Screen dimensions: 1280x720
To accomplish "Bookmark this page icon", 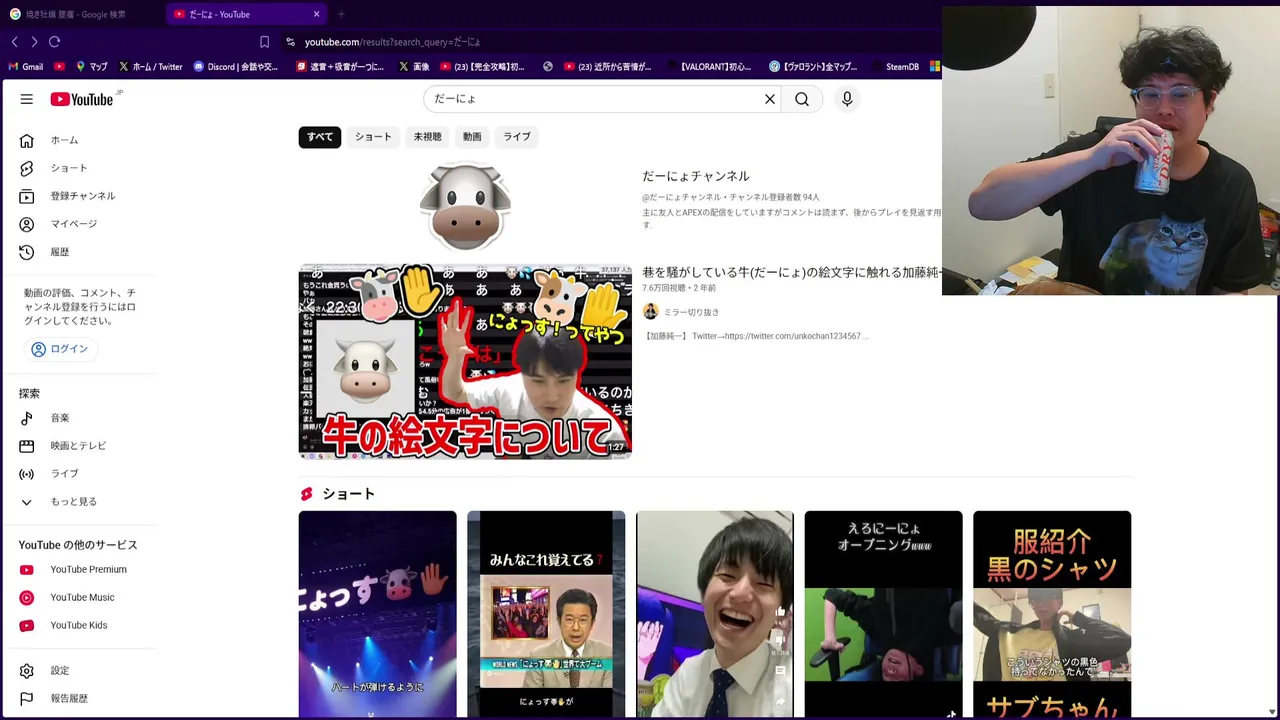I will [264, 42].
